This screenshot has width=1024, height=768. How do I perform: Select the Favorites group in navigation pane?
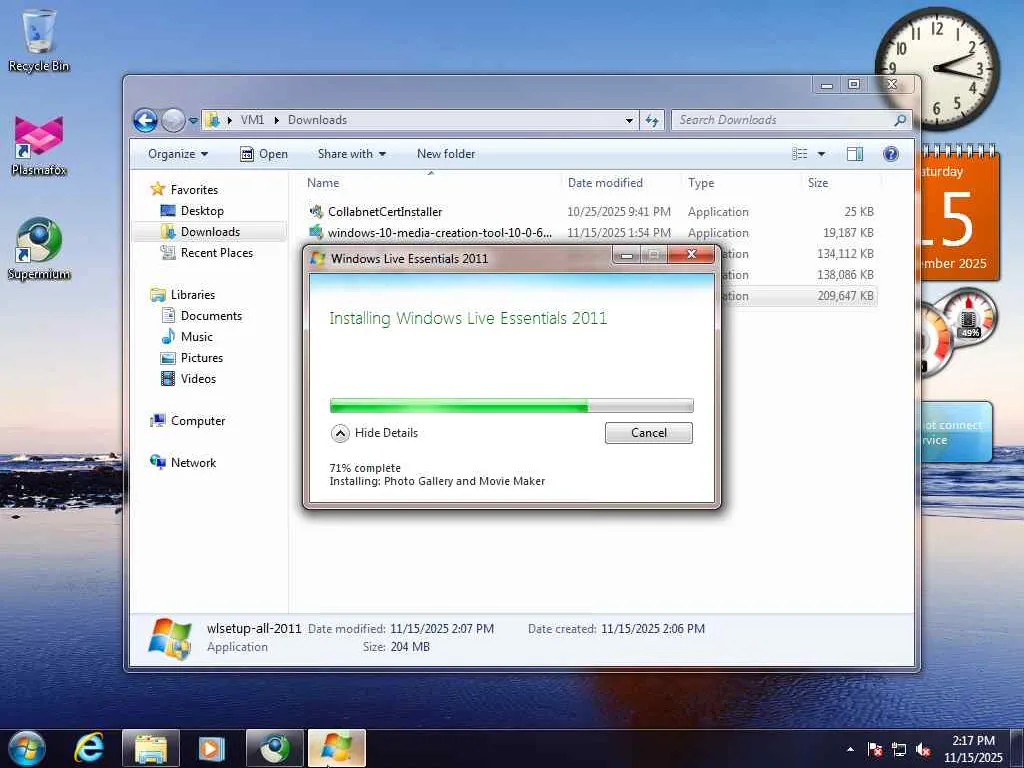tap(194, 189)
